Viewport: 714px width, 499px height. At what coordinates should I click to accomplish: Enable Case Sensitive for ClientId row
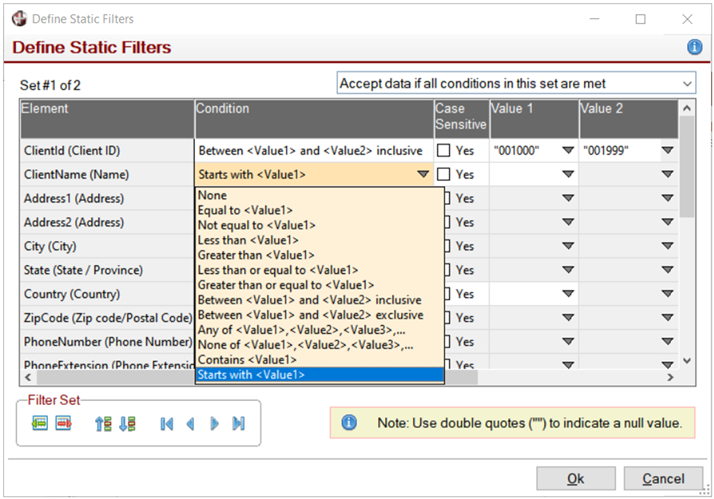[443, 151]
